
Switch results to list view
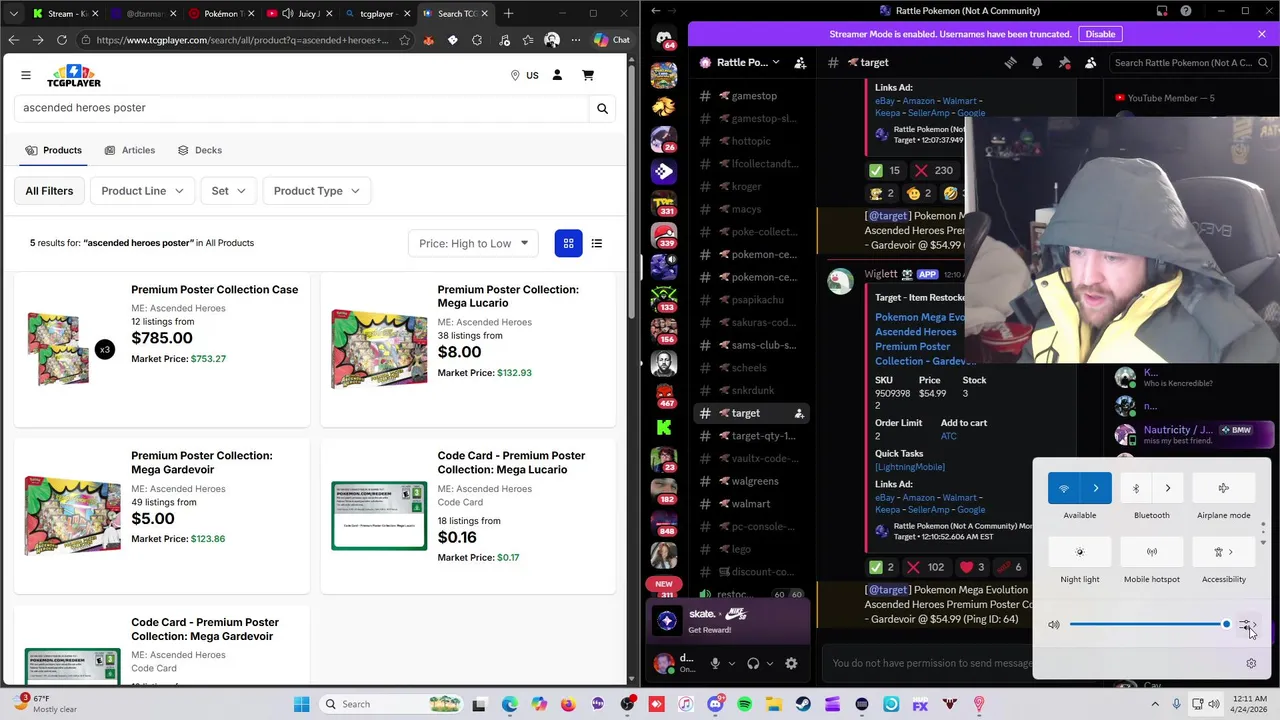pyautogui.click(x=596, y=243)
